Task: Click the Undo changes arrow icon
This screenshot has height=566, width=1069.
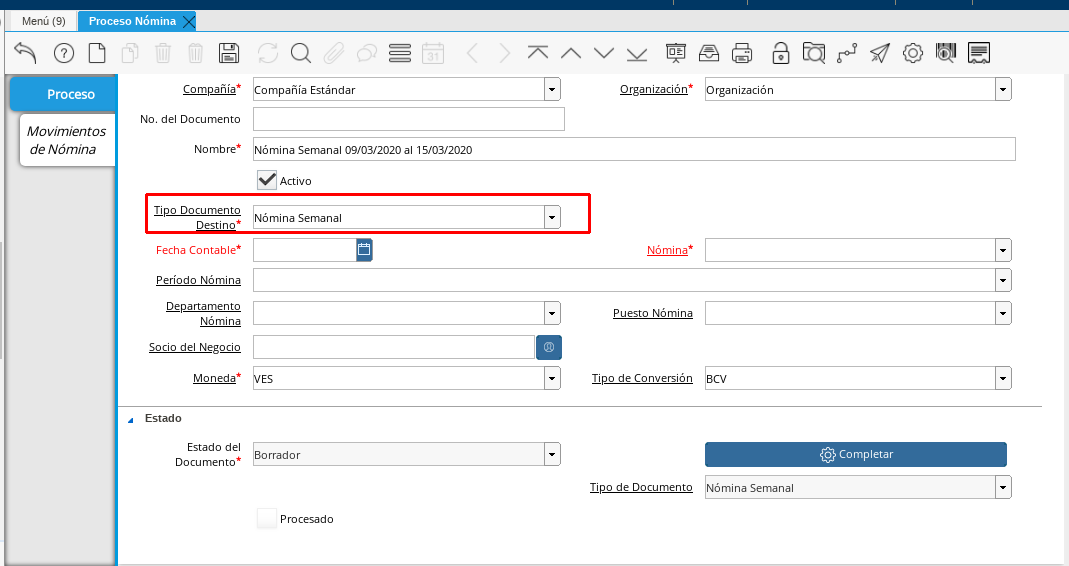Action: (26, 53)
